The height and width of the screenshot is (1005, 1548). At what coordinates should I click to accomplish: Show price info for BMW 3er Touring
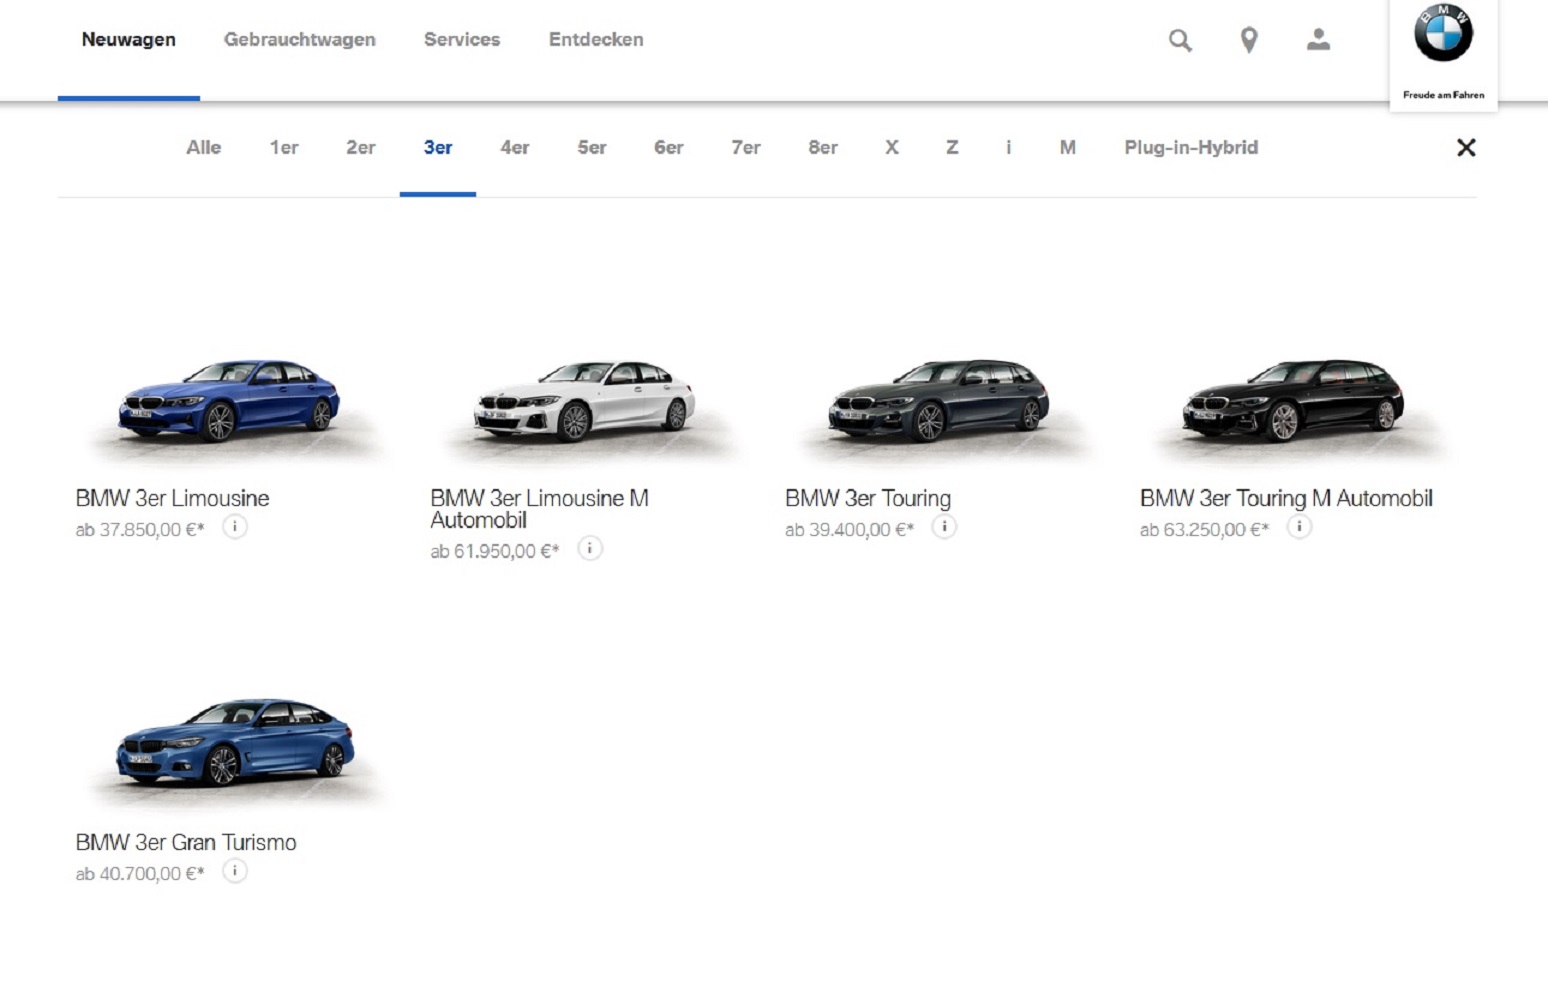pos(944,527)
